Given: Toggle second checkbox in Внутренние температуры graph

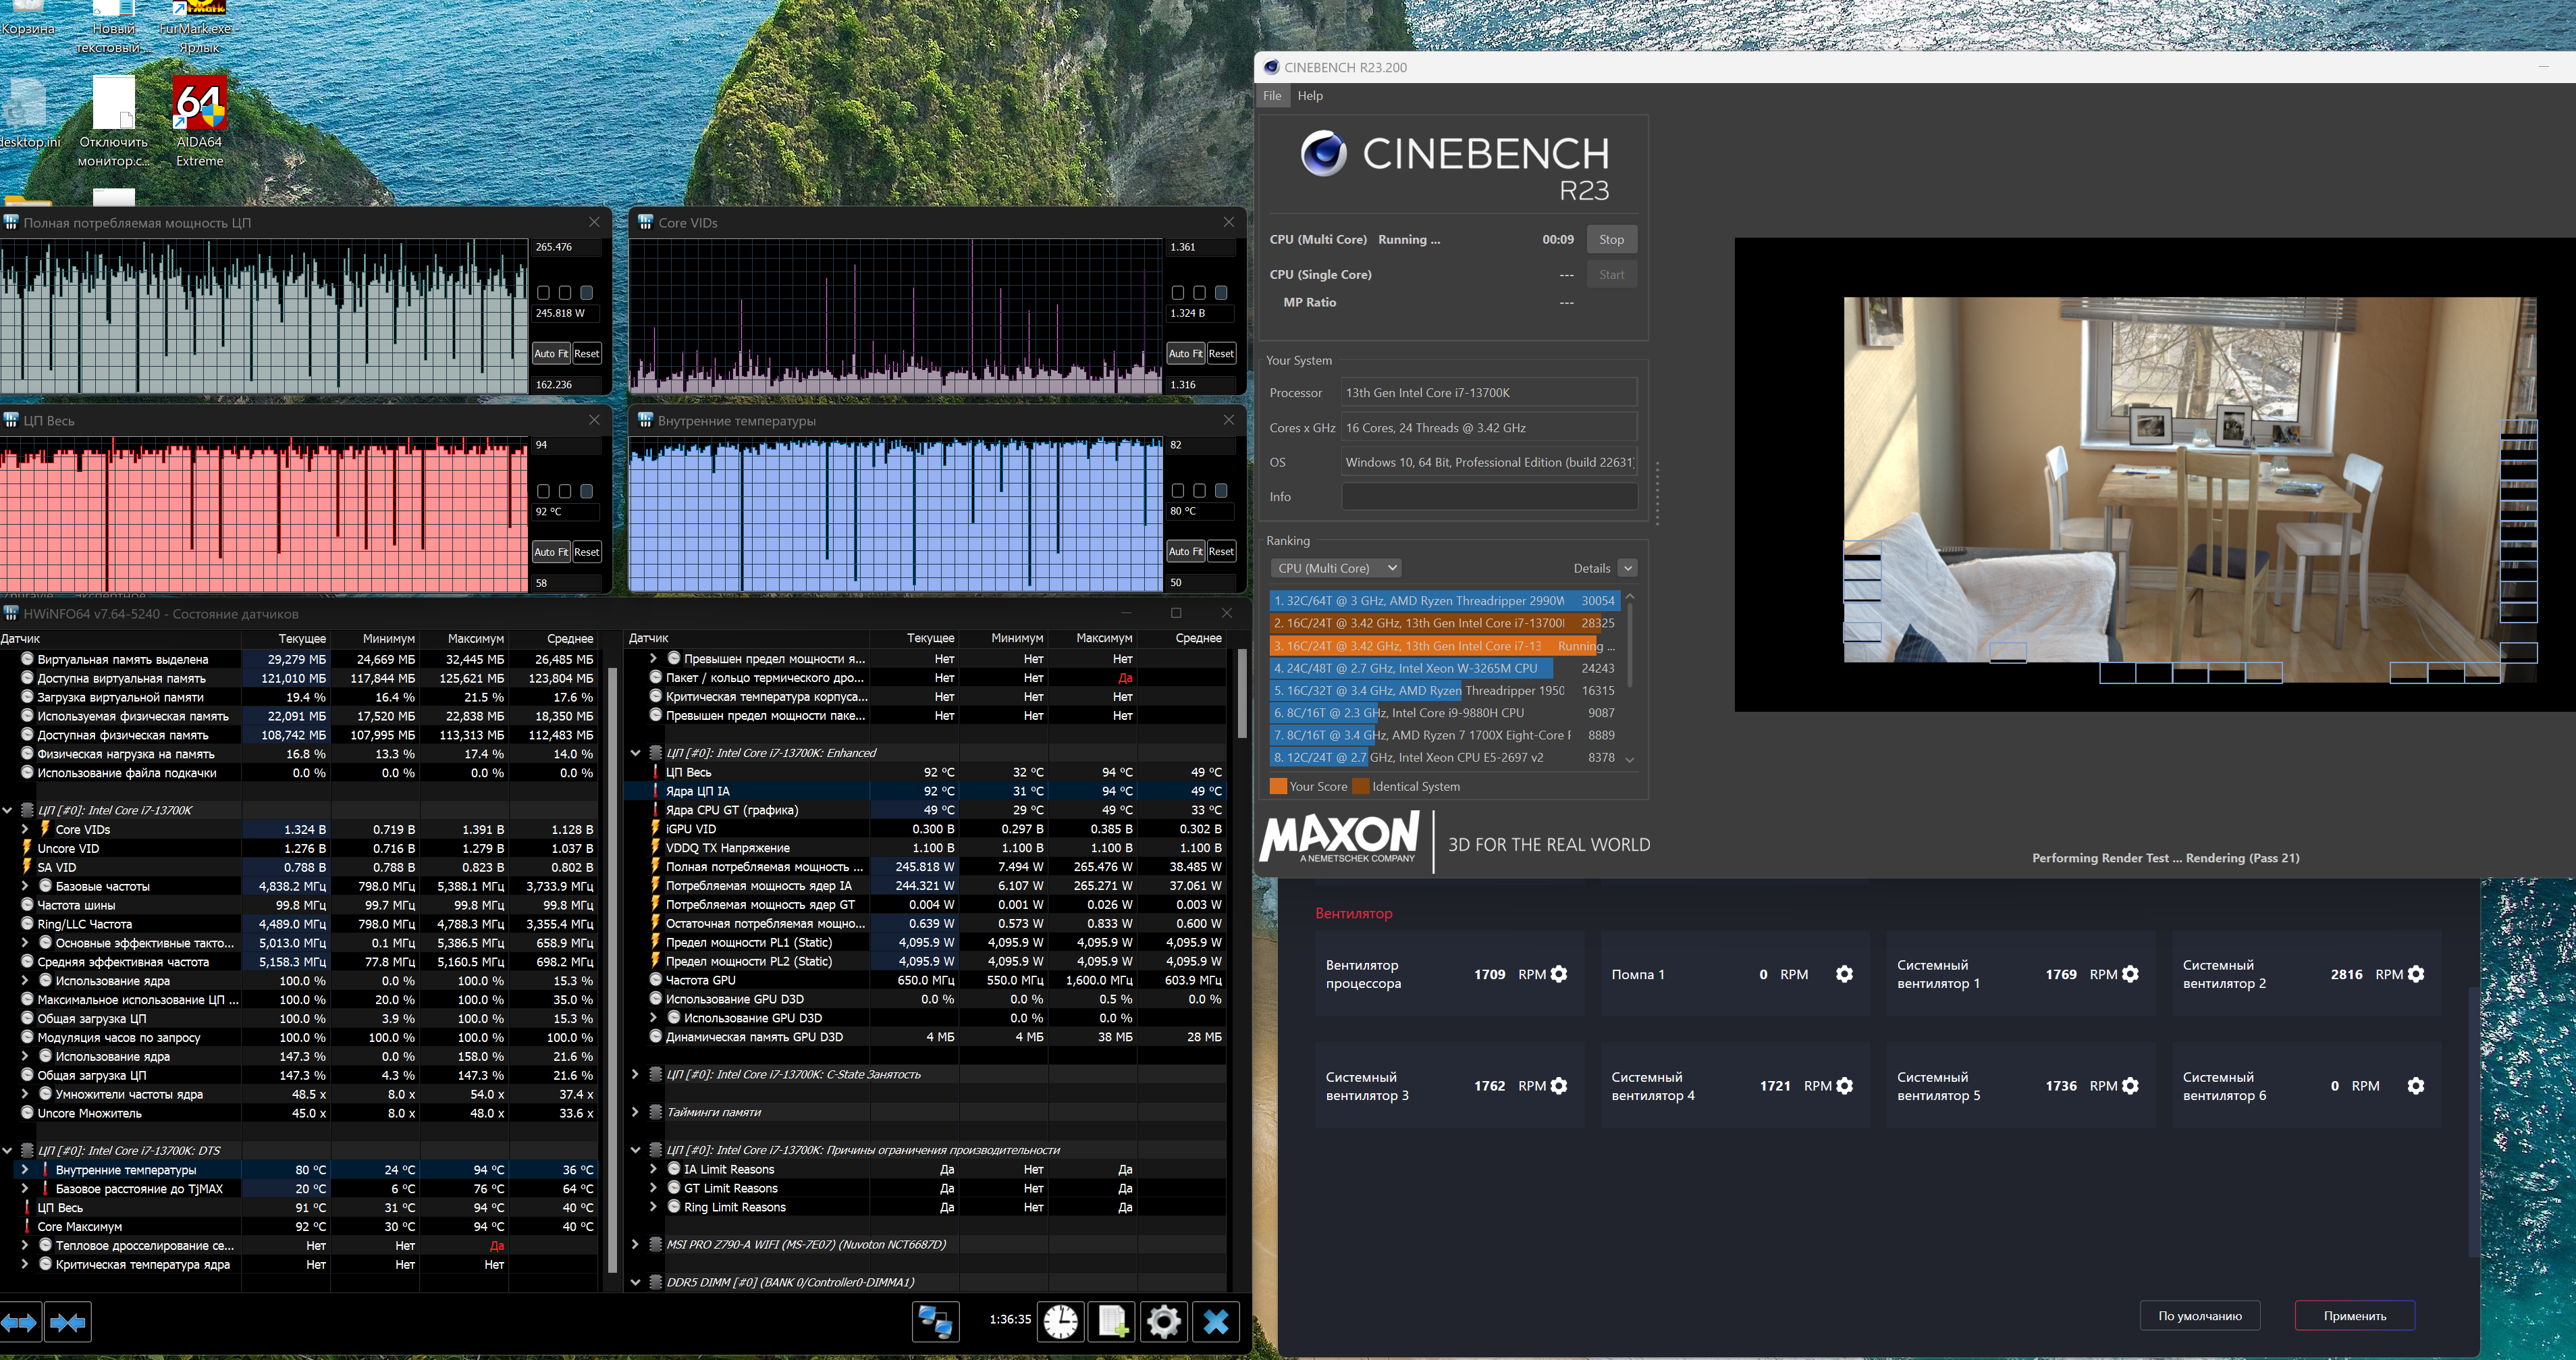Looking at the screenshot, I should [x=1199, y=491].
